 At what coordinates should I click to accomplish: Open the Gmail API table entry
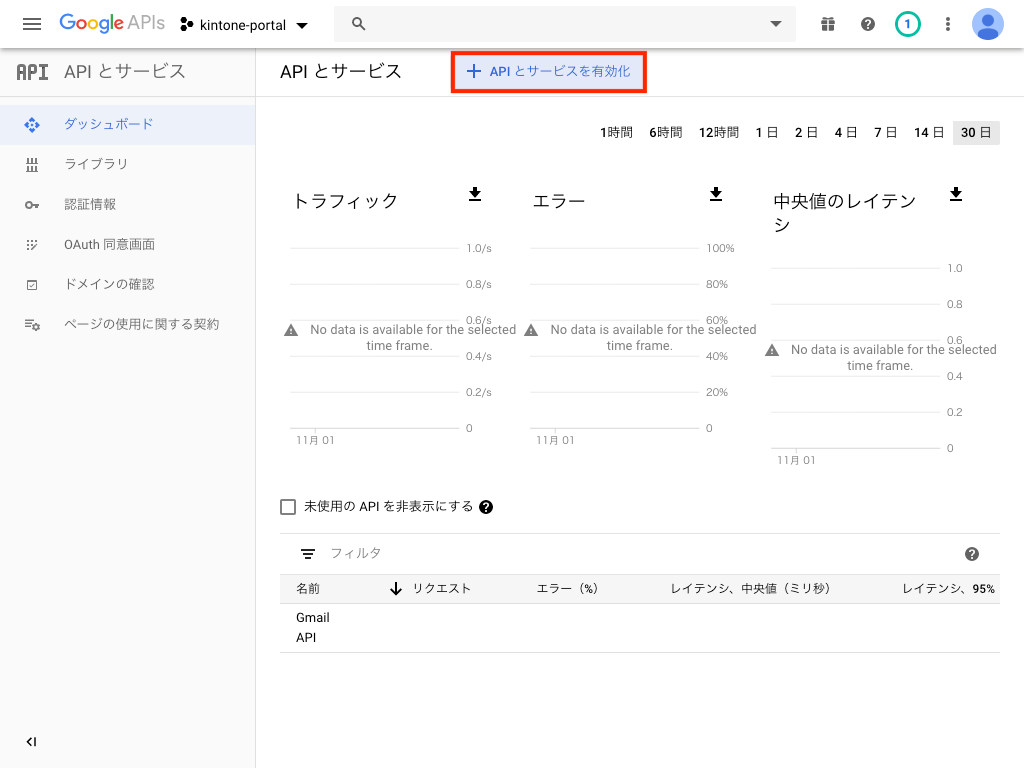tap(313, 627)
